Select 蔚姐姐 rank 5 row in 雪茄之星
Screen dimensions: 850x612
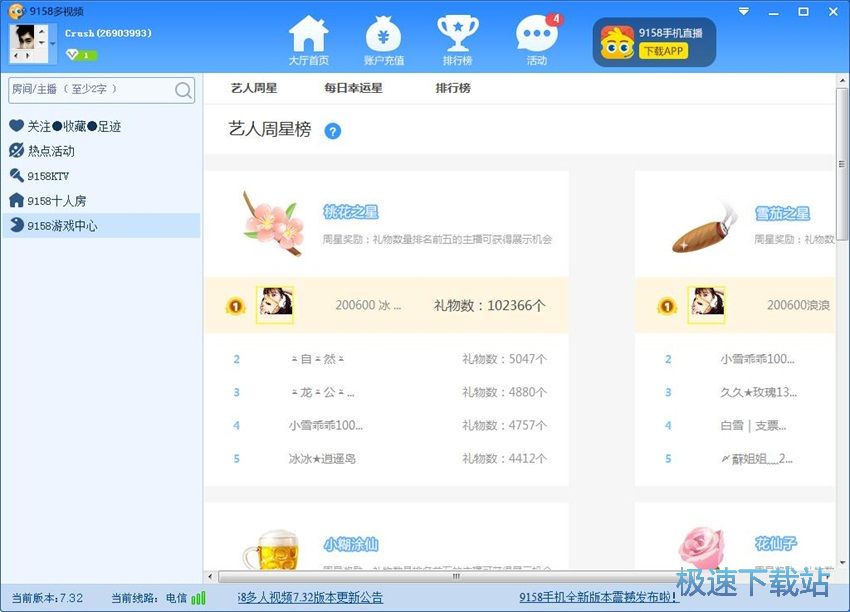pyautogui.click(x=757, y=459)
